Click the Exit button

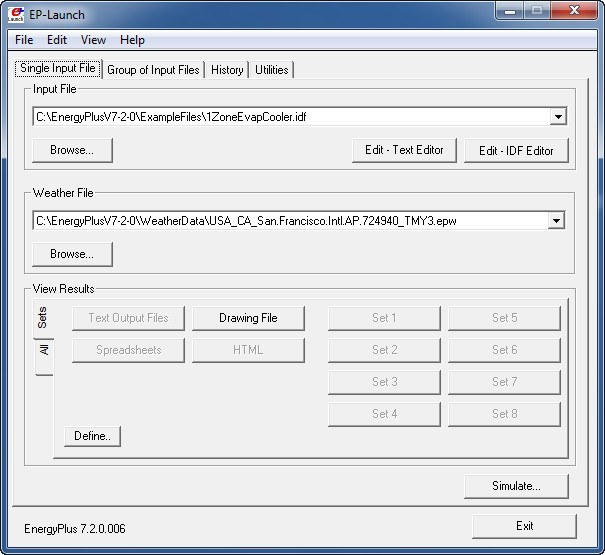click(524, 526)
